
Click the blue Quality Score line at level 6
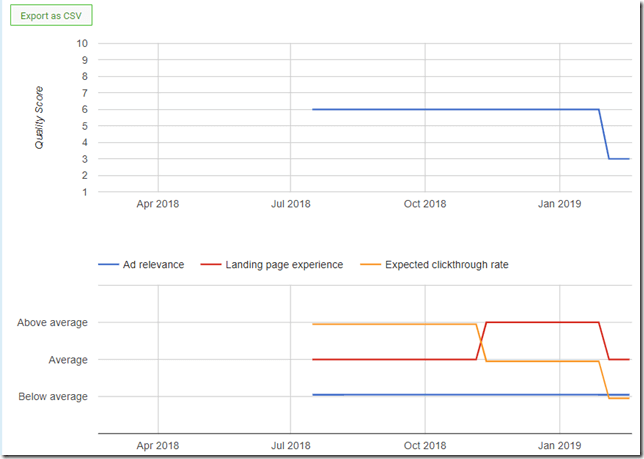pyautogui.click(x=450, y=110)
